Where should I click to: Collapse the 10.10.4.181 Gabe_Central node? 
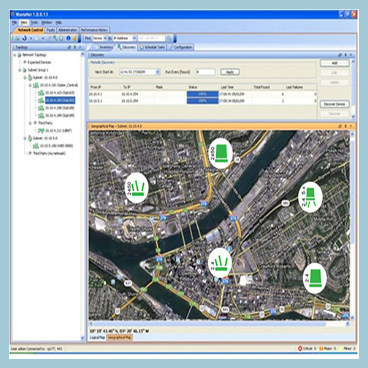(30, 85)
